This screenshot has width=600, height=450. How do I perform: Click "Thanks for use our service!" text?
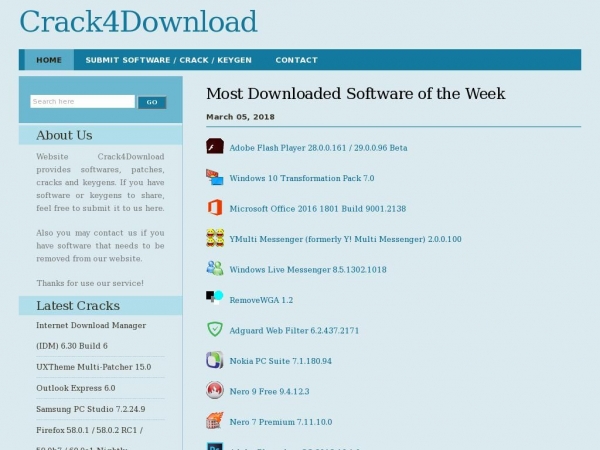pos(90,283)
